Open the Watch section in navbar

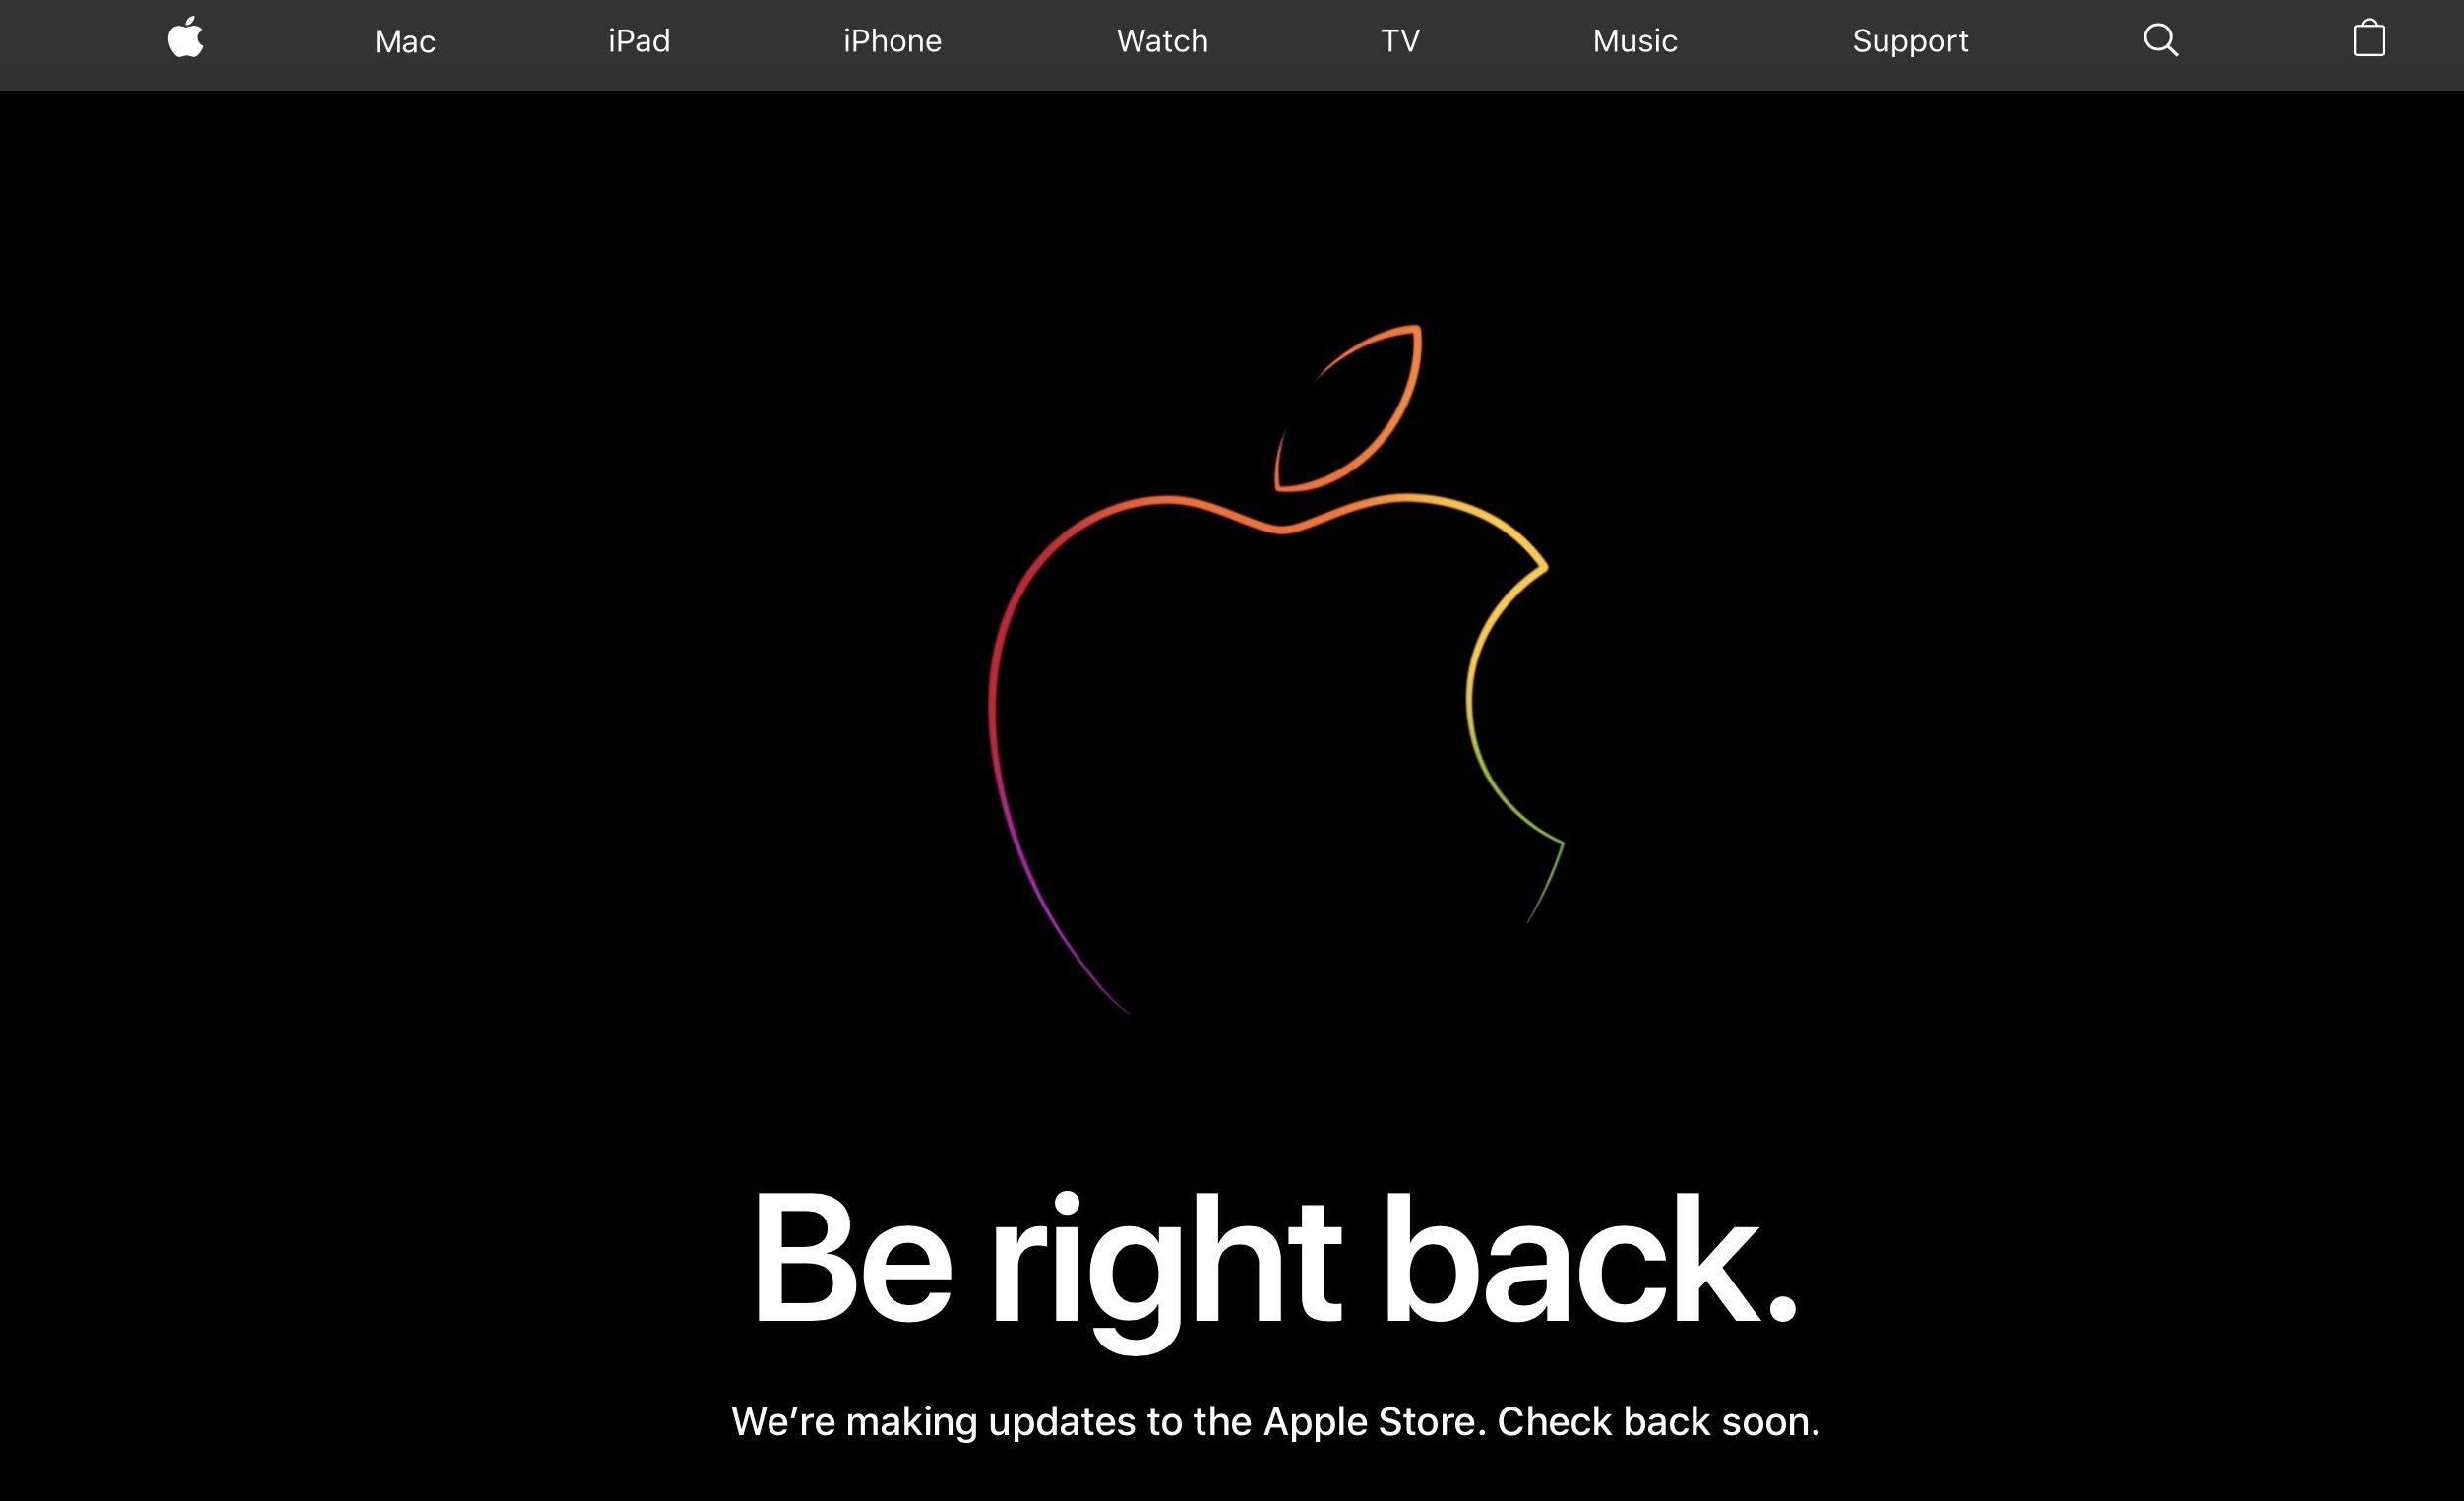(x=1161, y=38)
